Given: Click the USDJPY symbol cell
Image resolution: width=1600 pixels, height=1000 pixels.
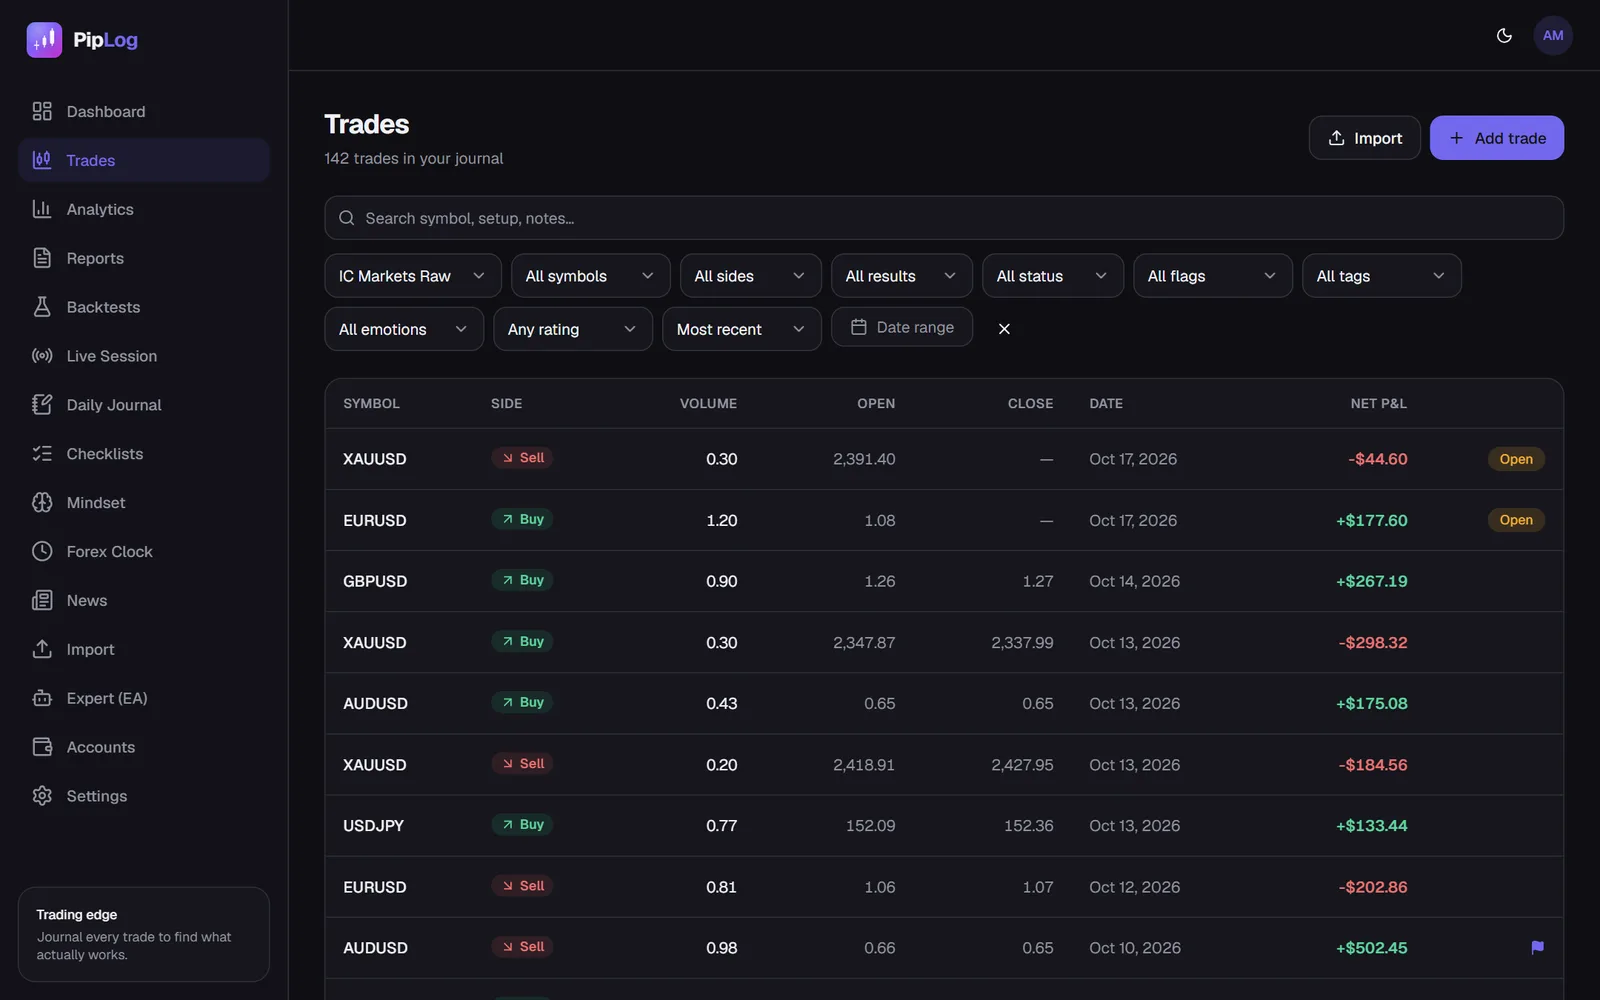Looking at the screenshot, I should click(x=373, y=826).
